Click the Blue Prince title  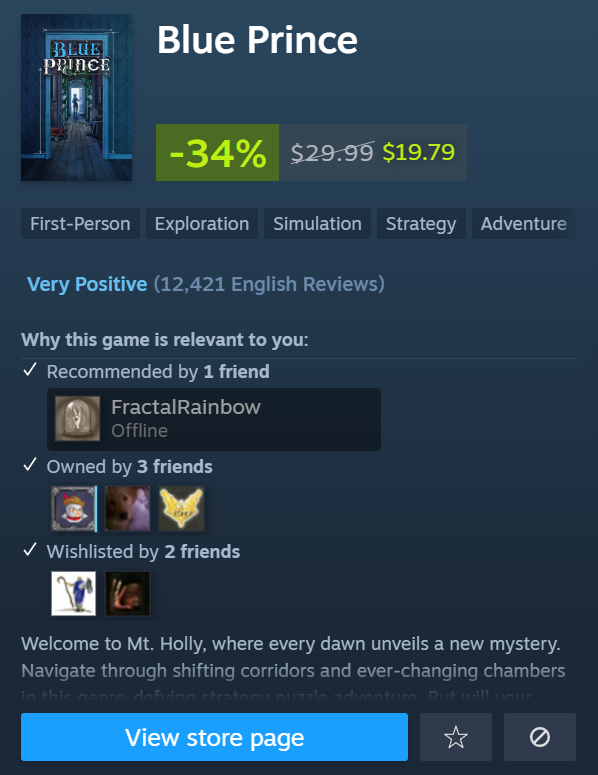tap(257, 40)
